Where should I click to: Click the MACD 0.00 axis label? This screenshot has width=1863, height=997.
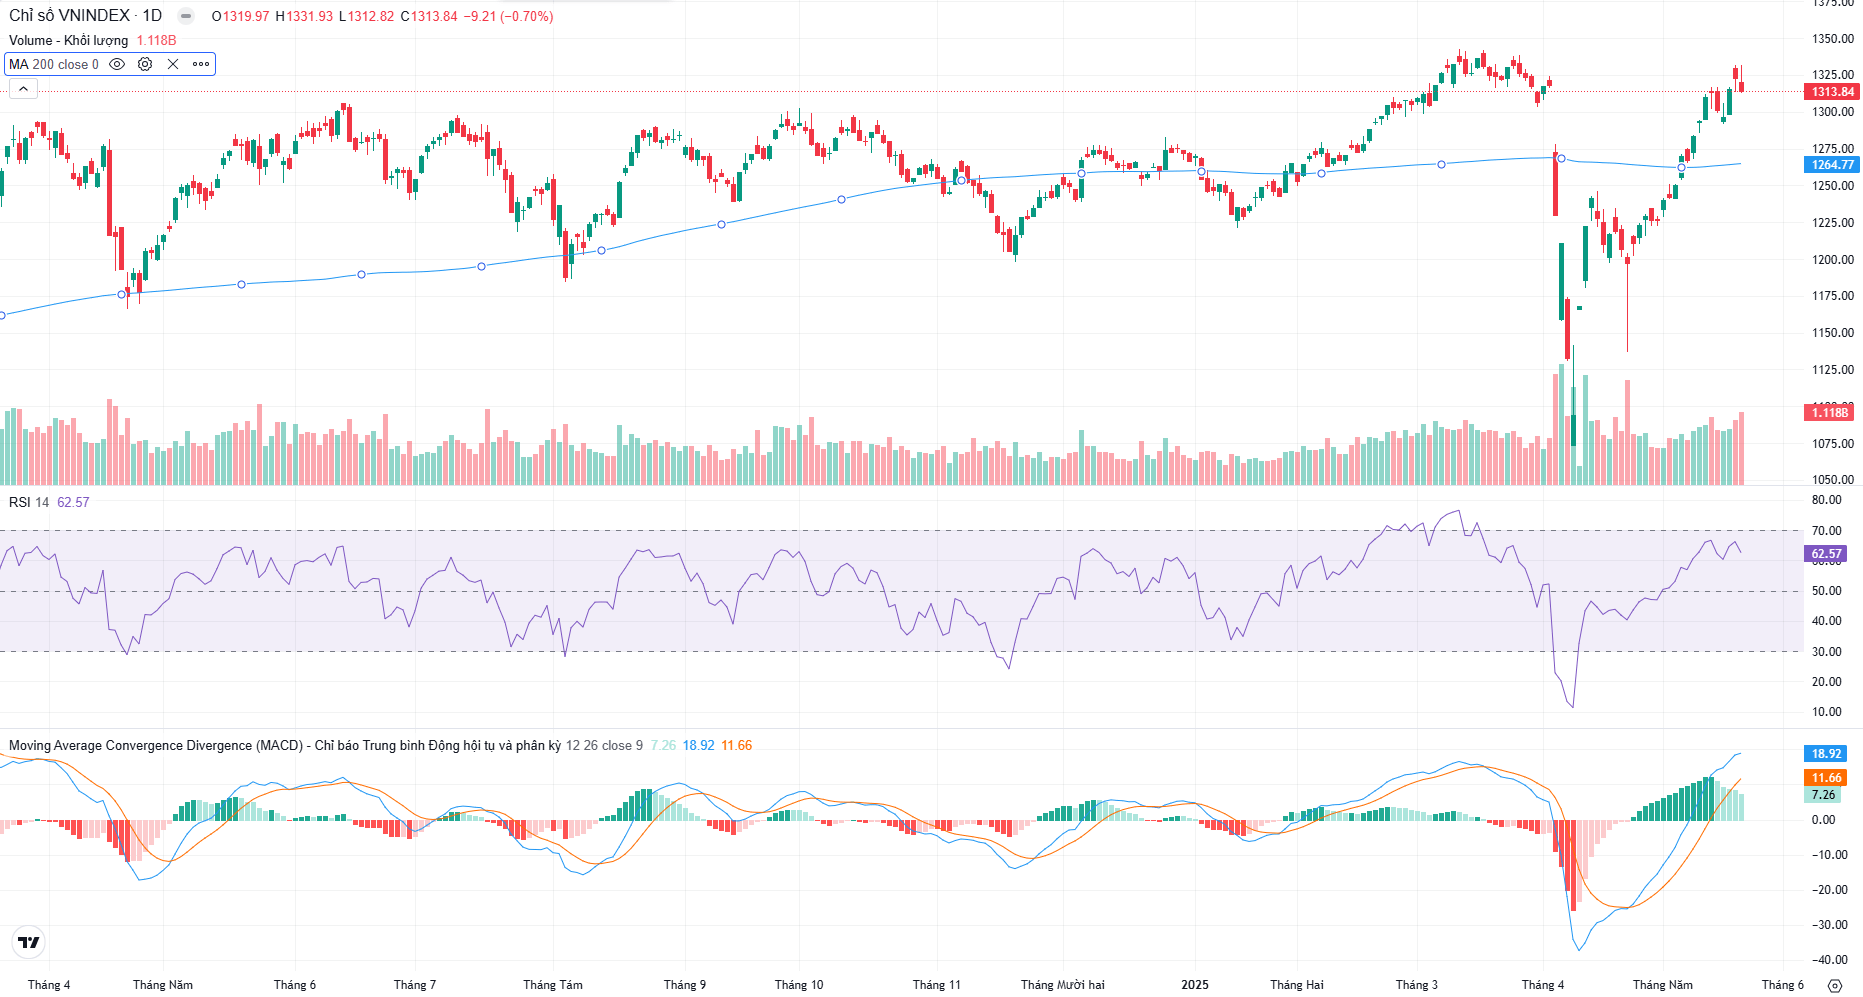(x=1823, y=820)
